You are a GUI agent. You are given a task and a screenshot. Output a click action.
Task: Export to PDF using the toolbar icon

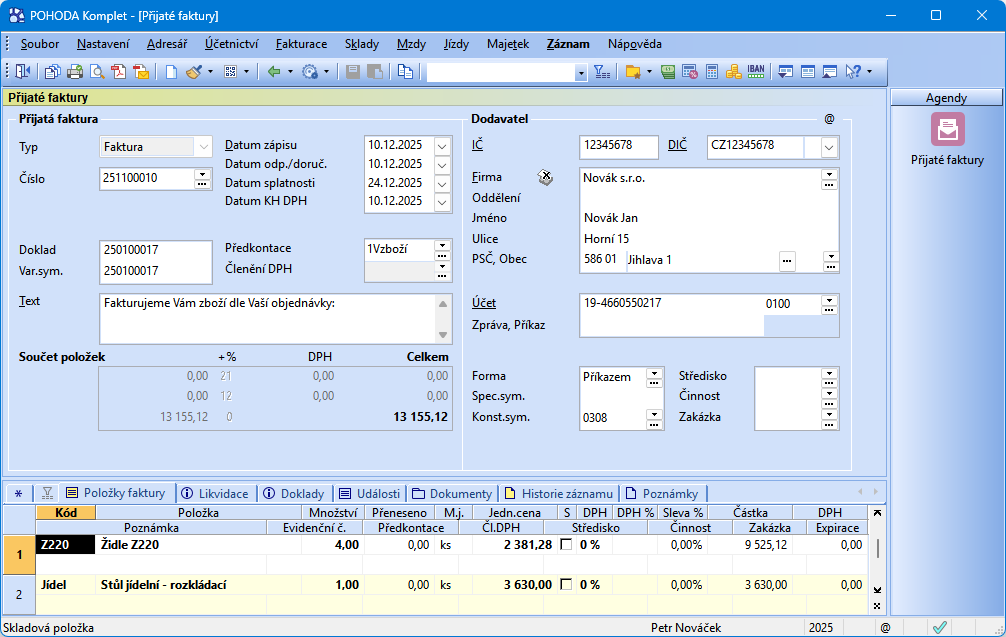coord(119,72)
